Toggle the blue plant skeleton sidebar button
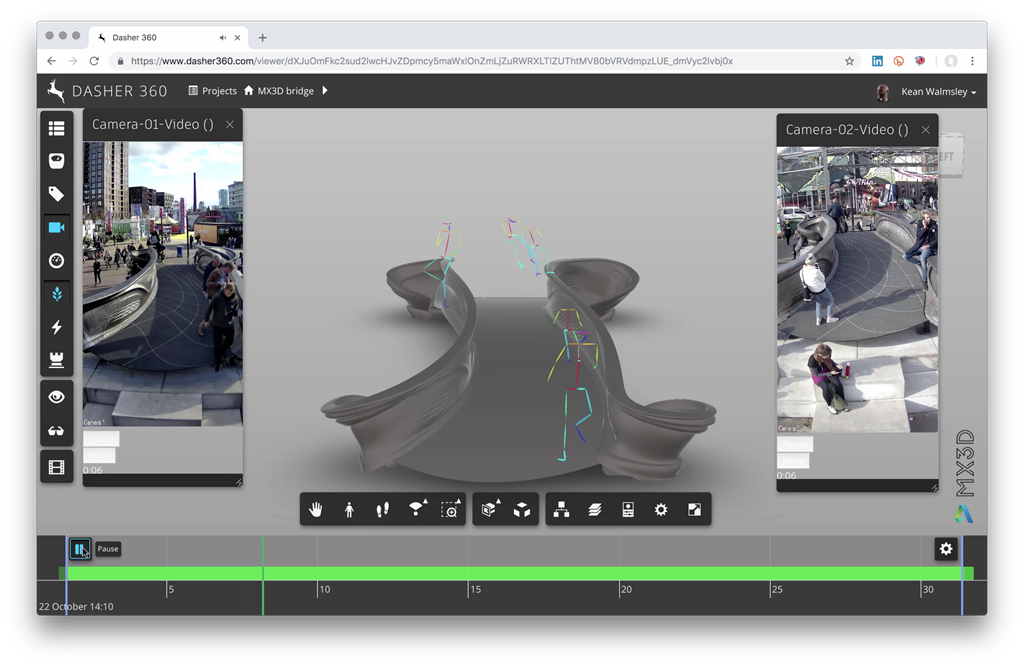 click(56, 294)
